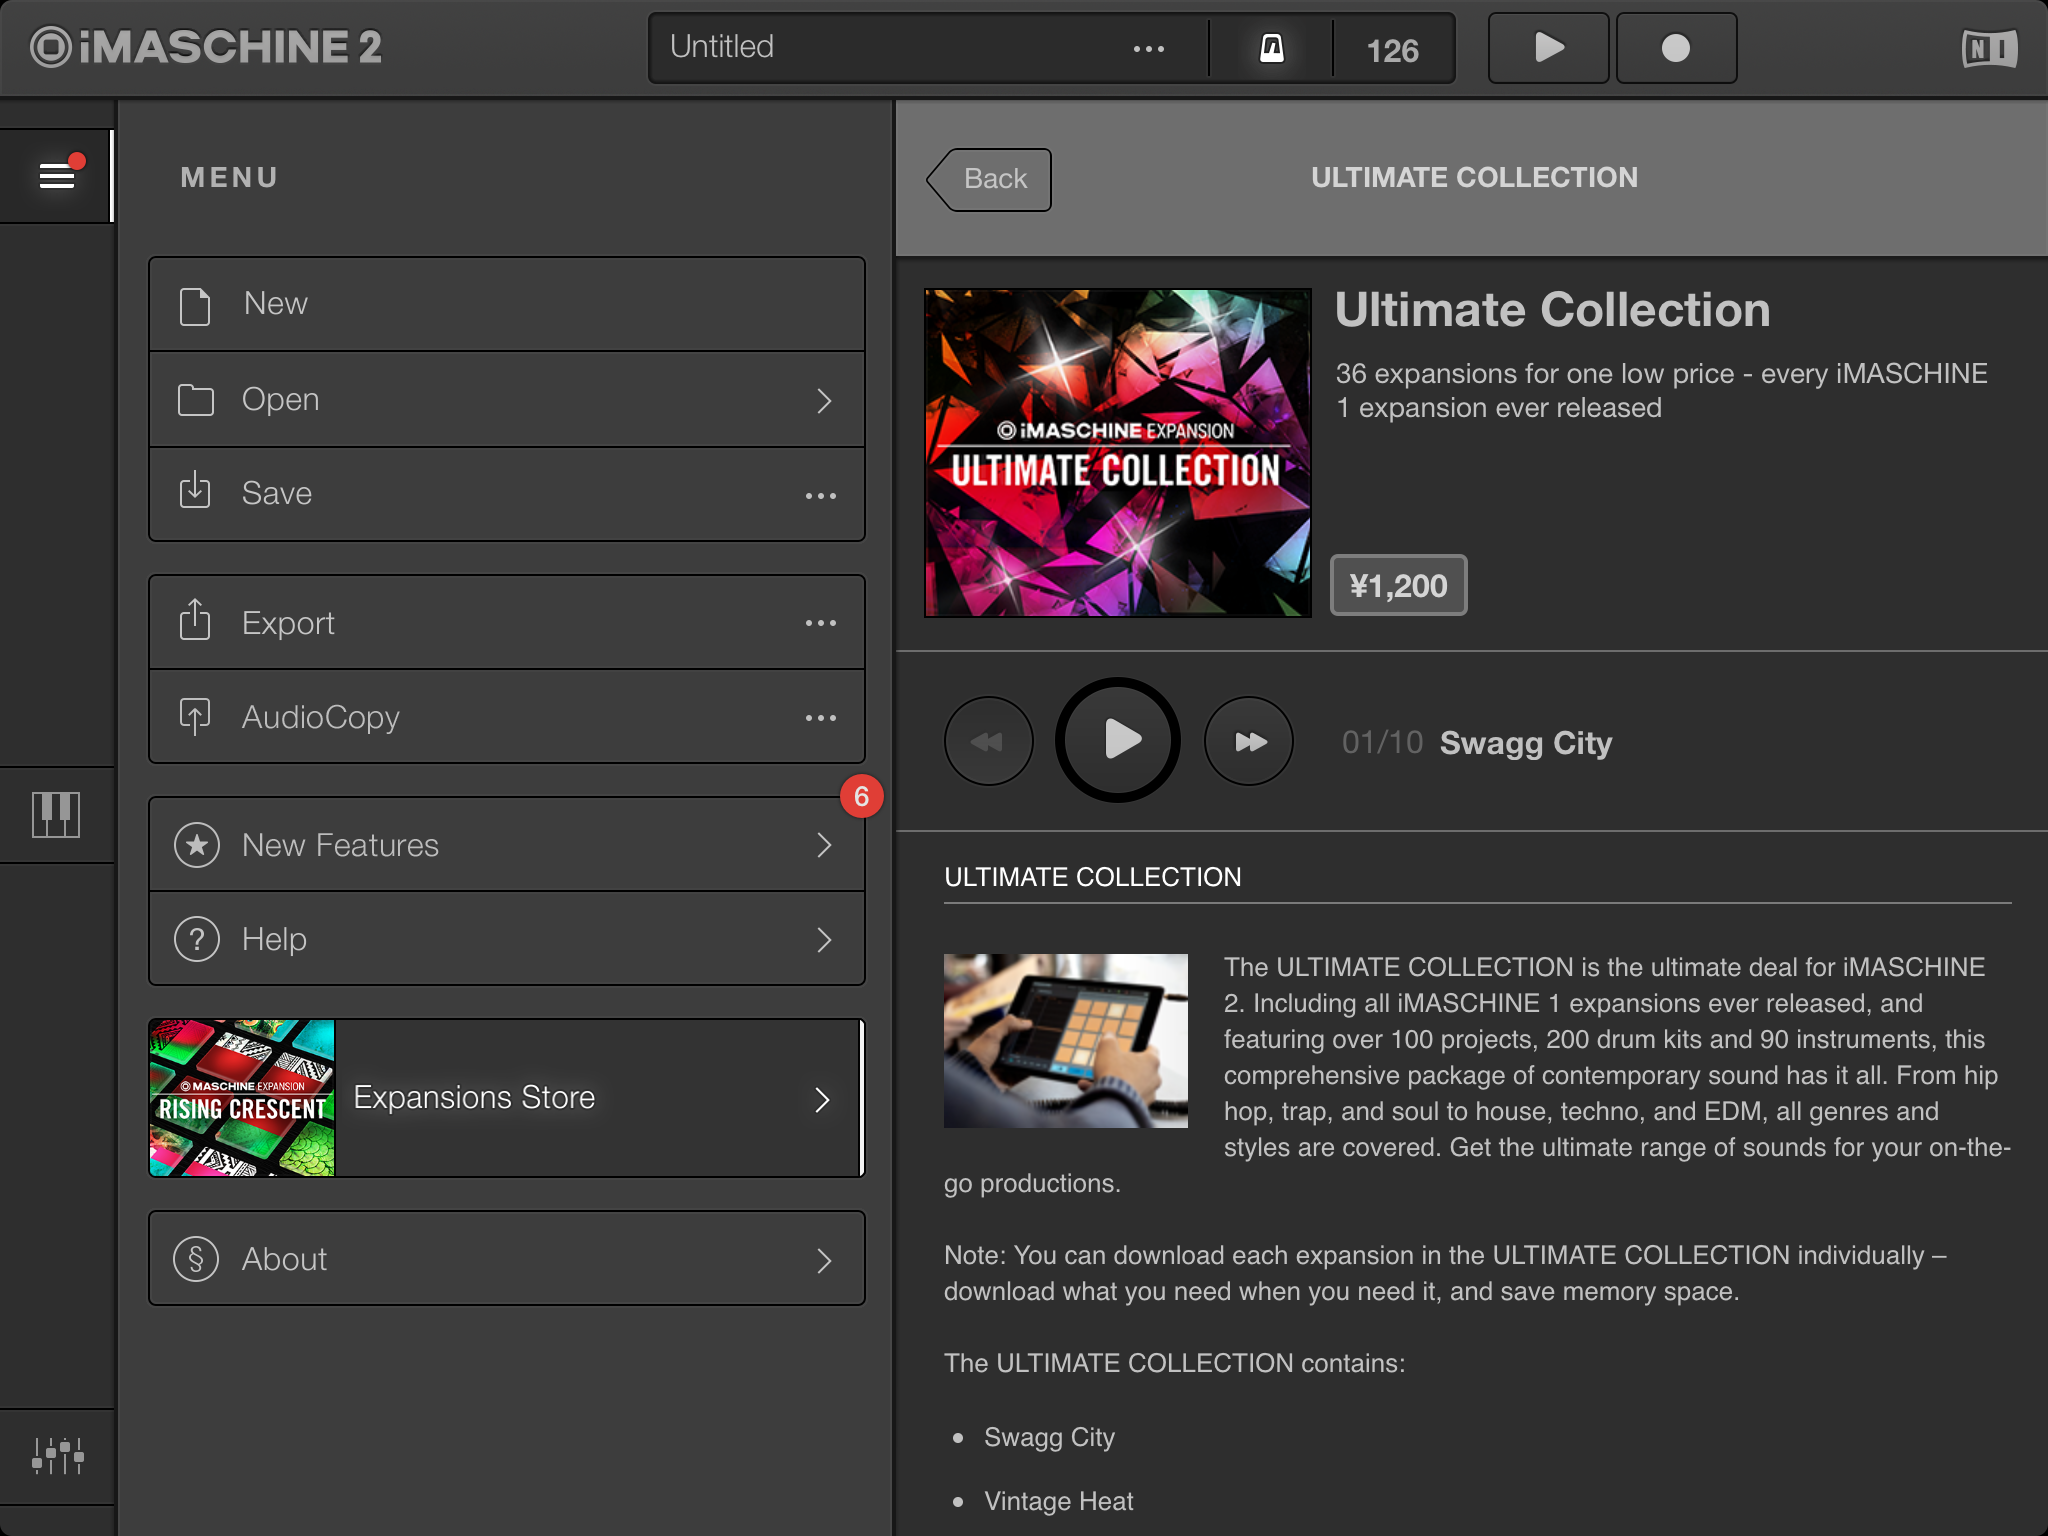Viewport: 2048px width, 1536px height.
Task: Open the Expansions Store entry
Action: [507, 1098]
